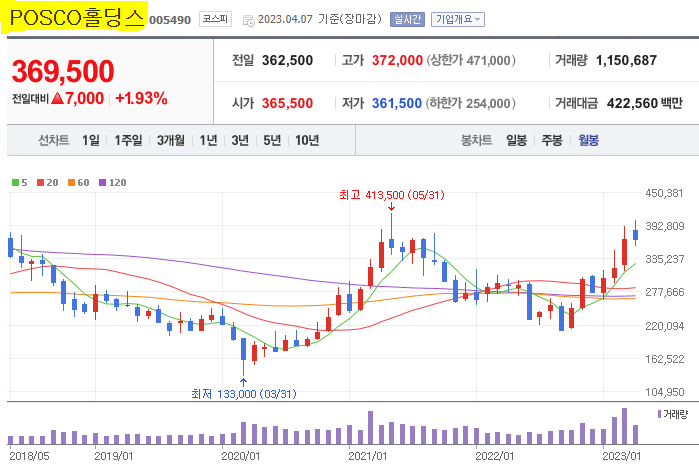Click the 2019/01 date axis label
Image resolution: width=699 pixels, height=469 pixels.
point(113,456)
